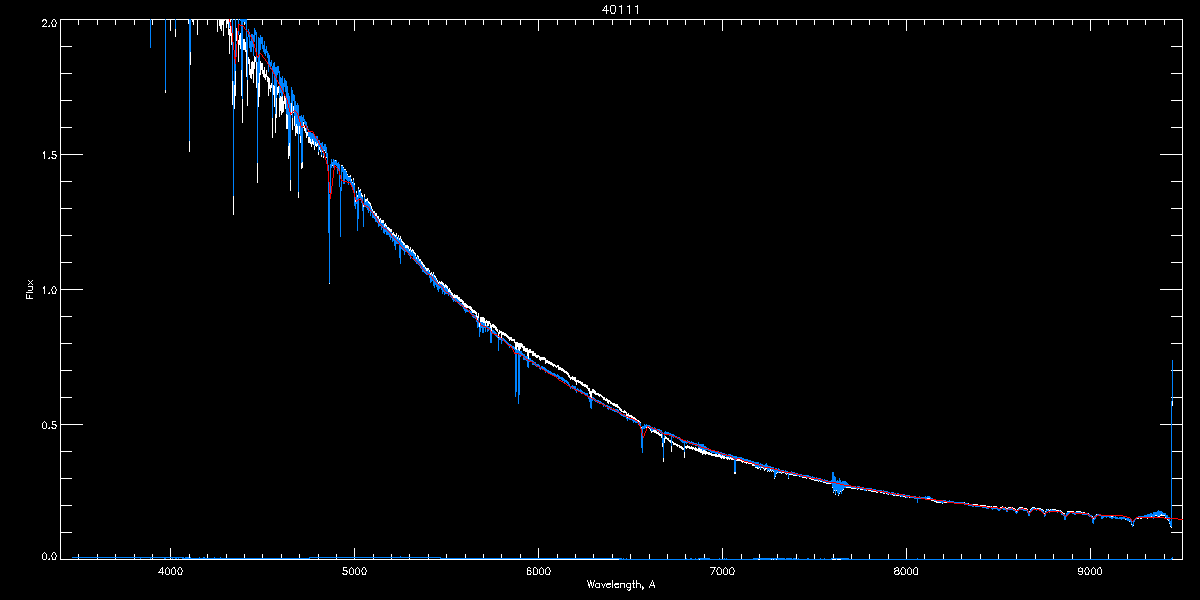This screenshot has height=600, width=1200.
Task: Click the plot title "40111"
Action: tap(621, 9)
